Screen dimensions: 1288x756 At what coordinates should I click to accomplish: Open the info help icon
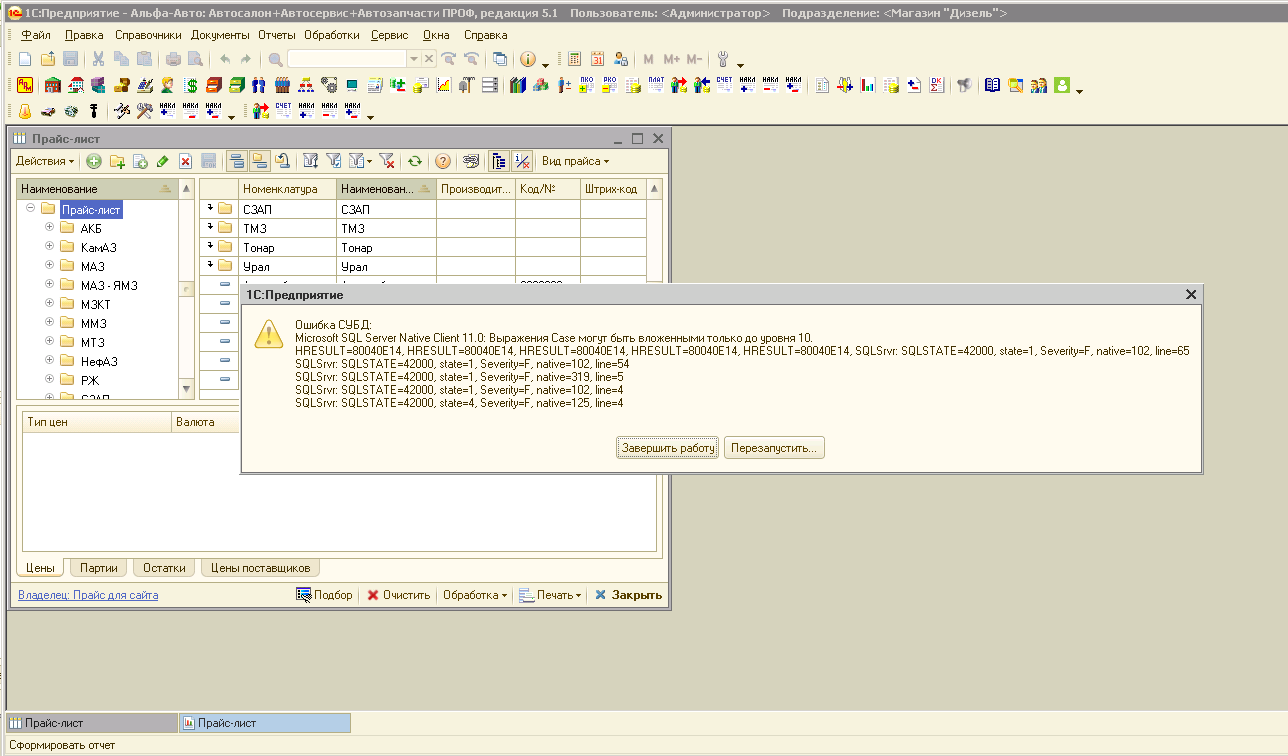[x=527, y=59]
